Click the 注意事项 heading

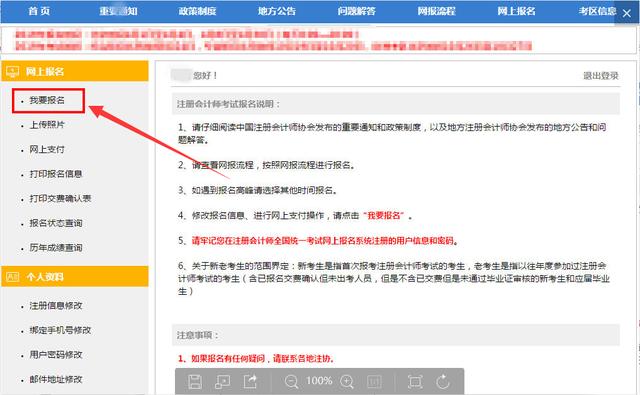(x=198, y=335)
